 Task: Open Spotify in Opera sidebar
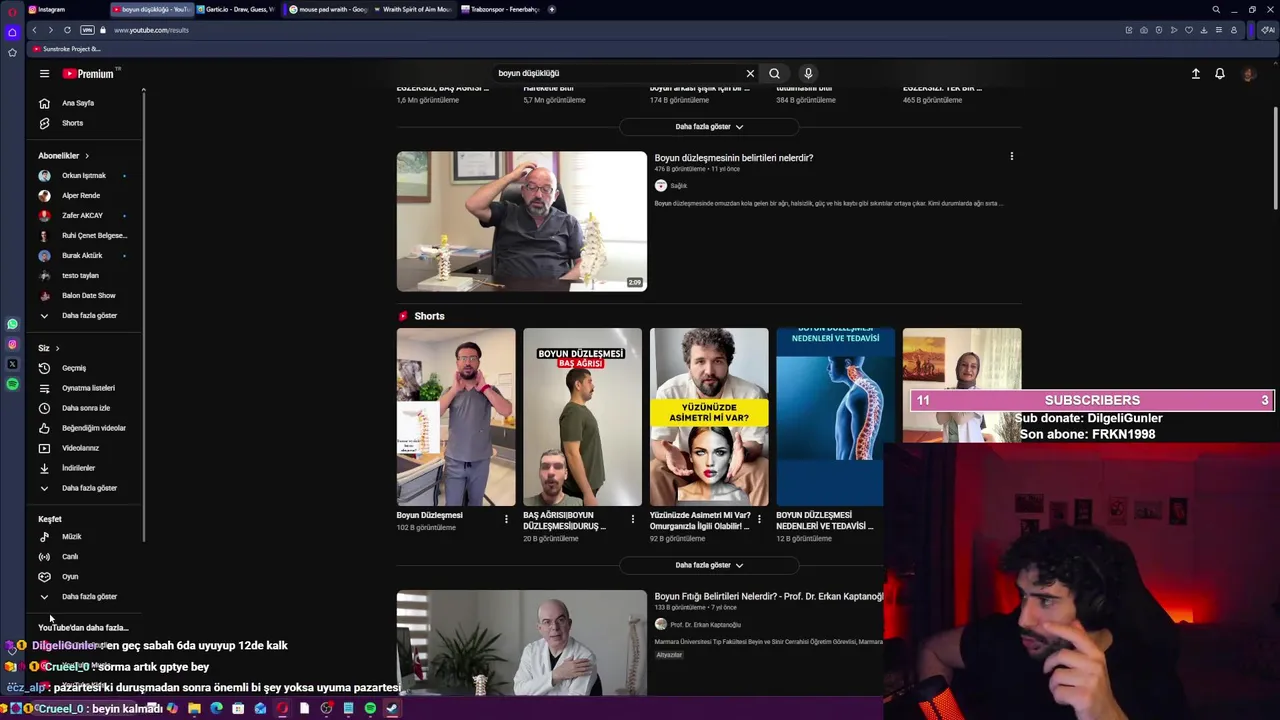(x=12, y=384)
